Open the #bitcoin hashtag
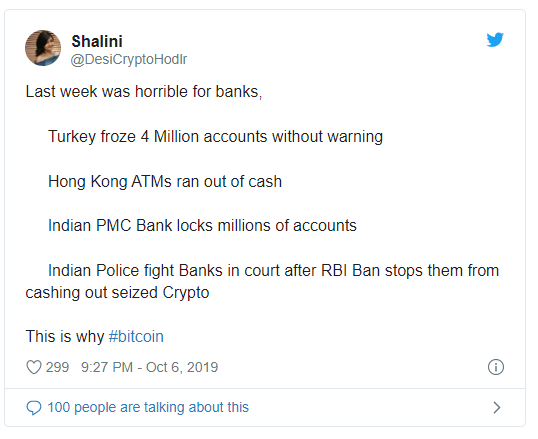Viewport: 538px width, 439px height. (136, 336)
